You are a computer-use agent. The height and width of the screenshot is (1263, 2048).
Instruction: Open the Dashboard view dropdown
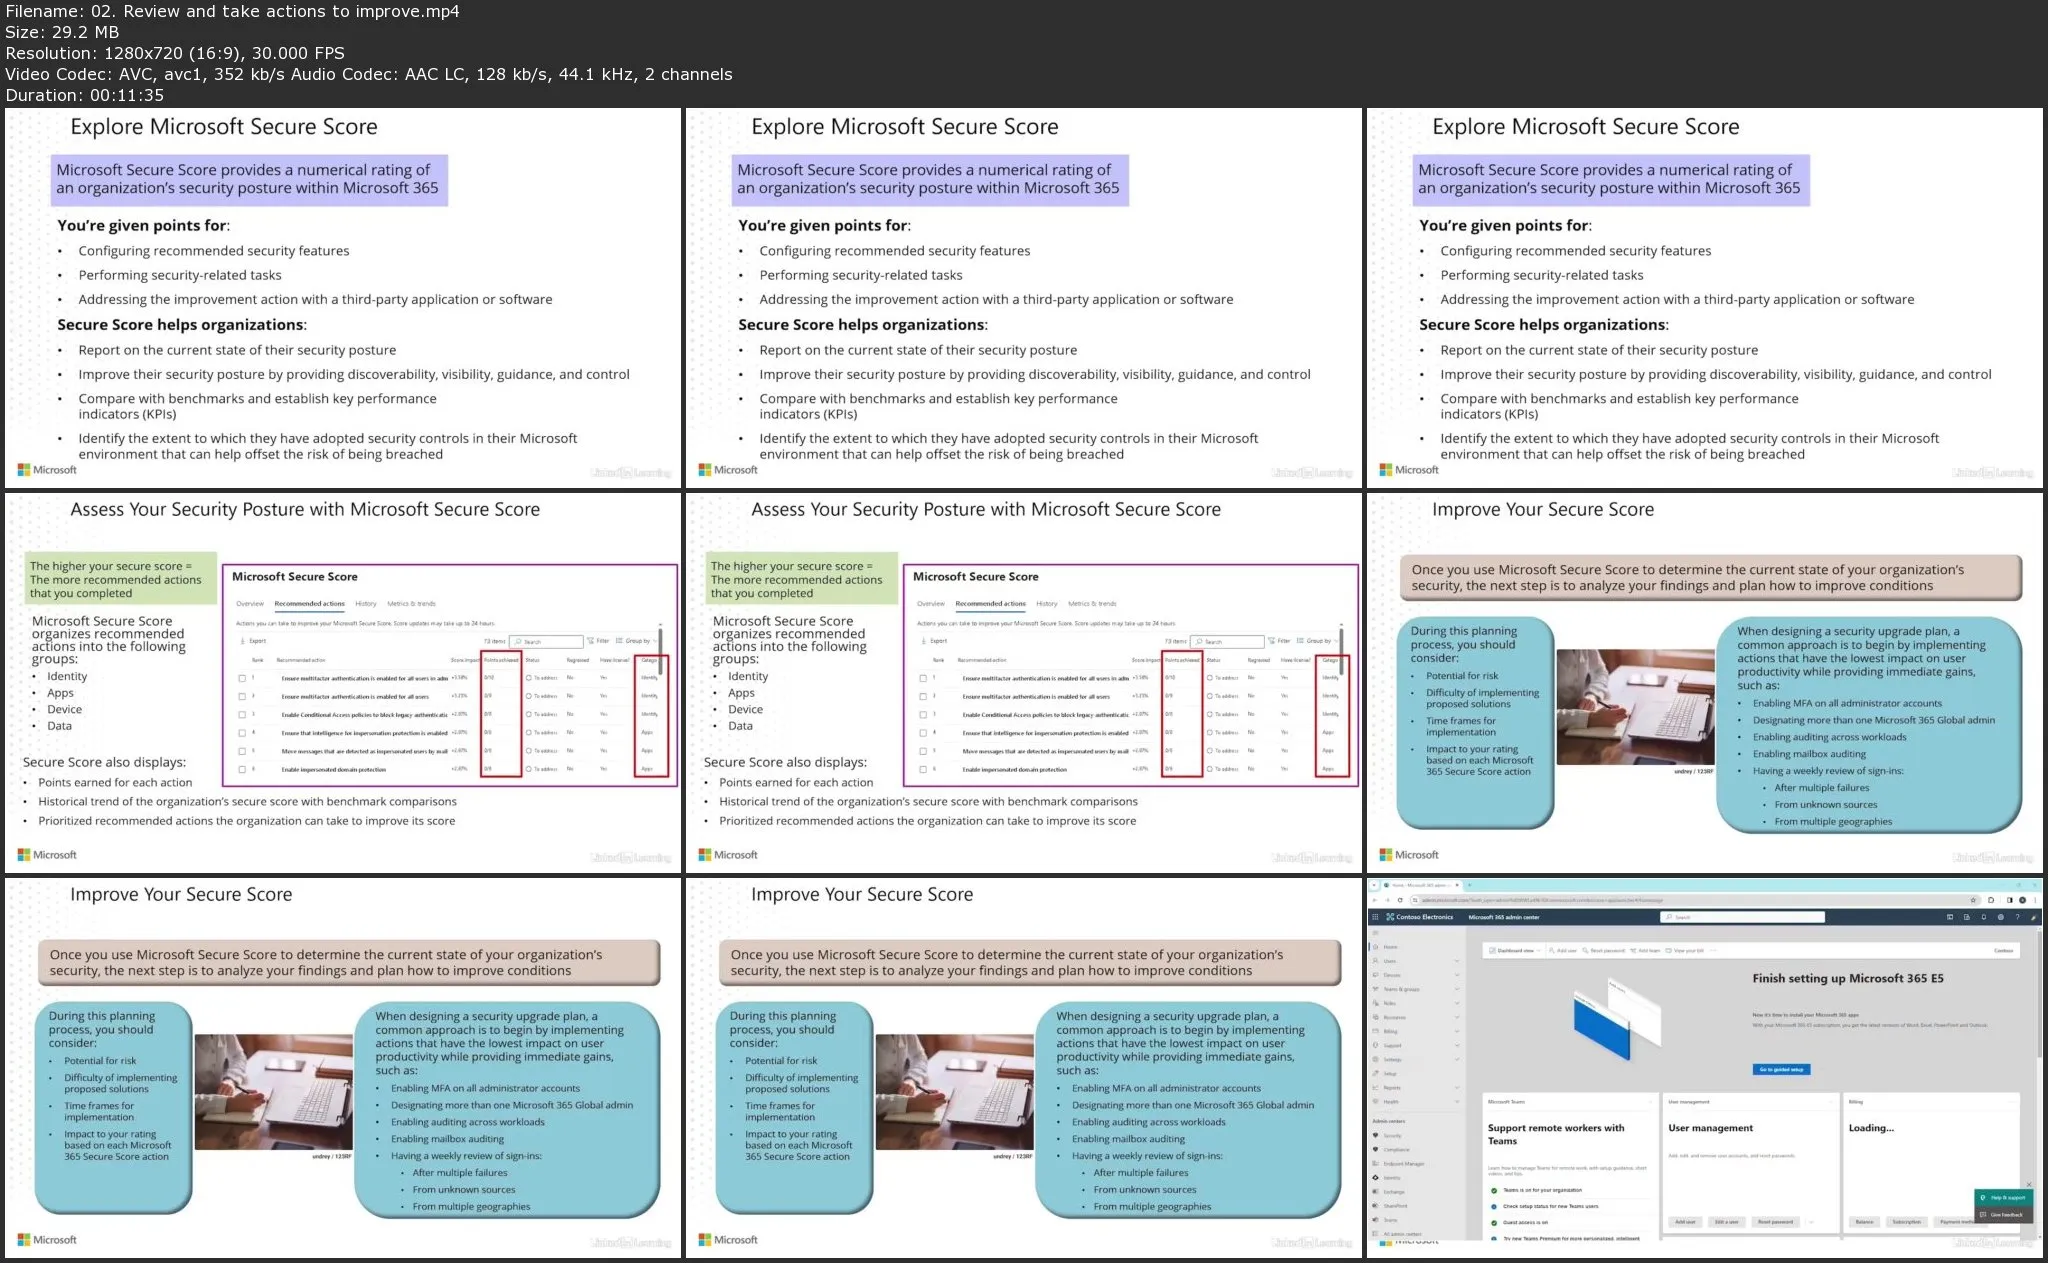[1515, 950]
